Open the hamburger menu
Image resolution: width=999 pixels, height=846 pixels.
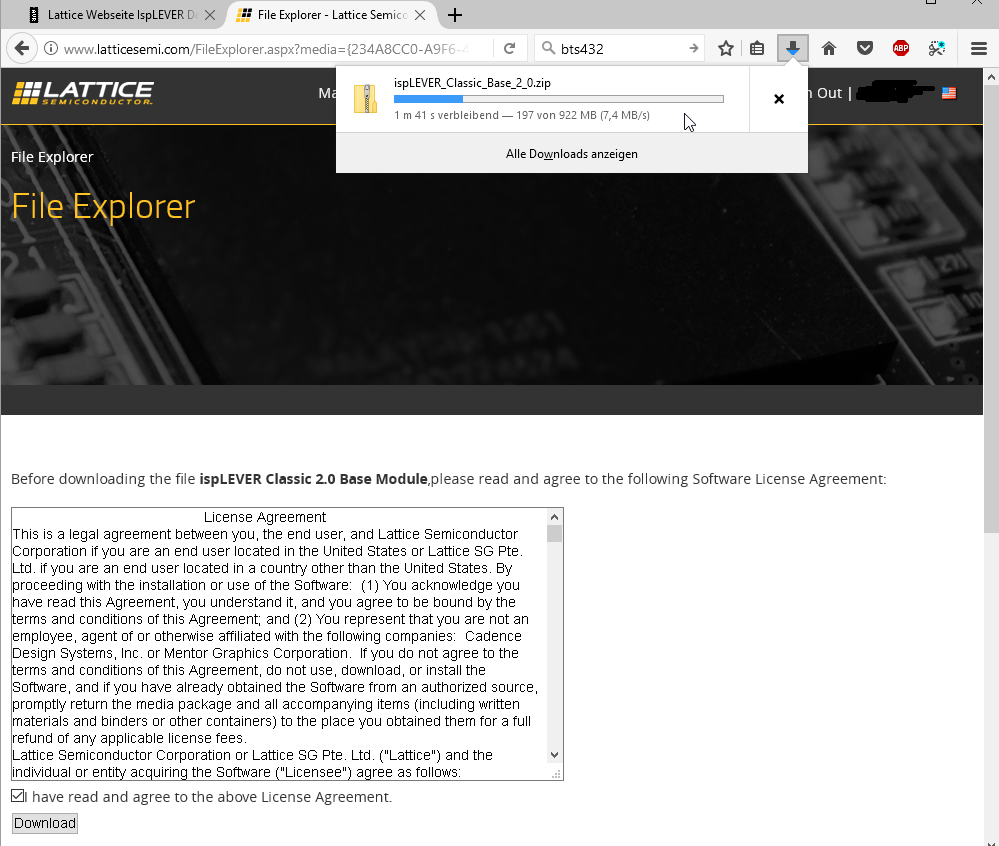point(979,48)
